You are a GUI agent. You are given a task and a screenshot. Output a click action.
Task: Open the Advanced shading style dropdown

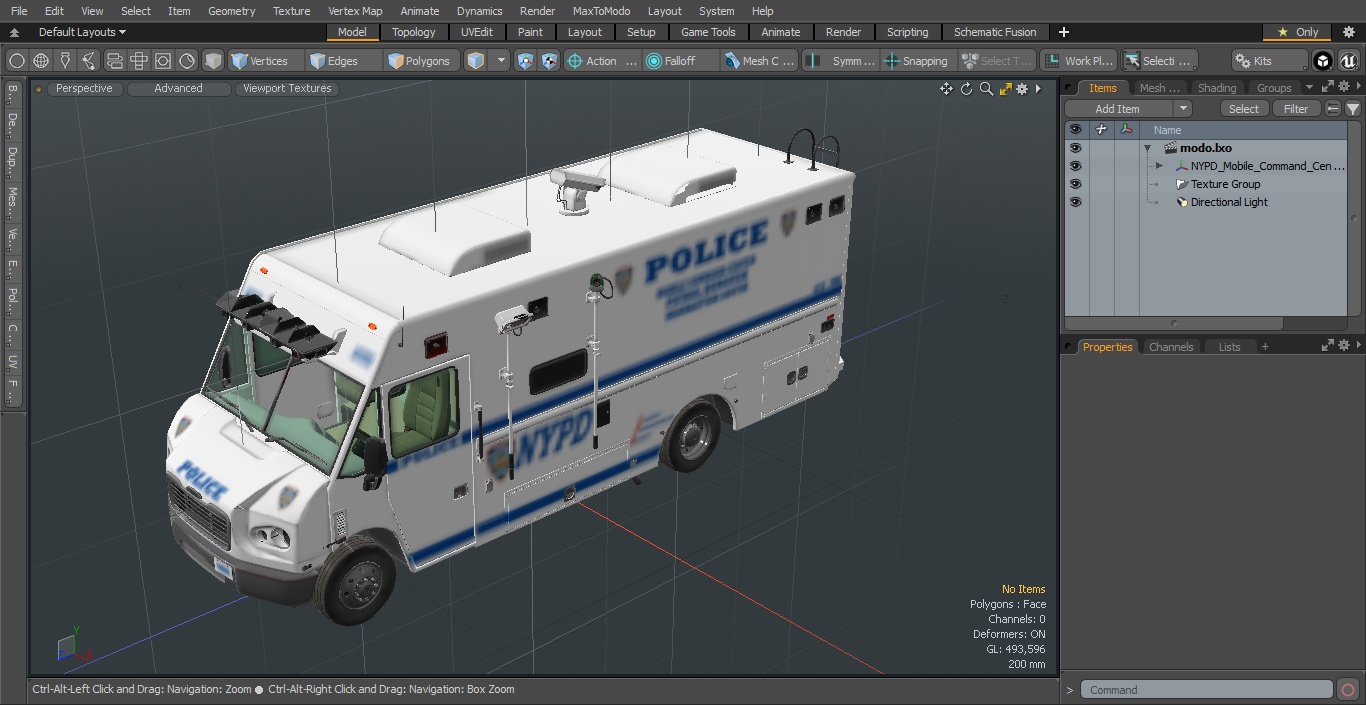click(178, 88)
